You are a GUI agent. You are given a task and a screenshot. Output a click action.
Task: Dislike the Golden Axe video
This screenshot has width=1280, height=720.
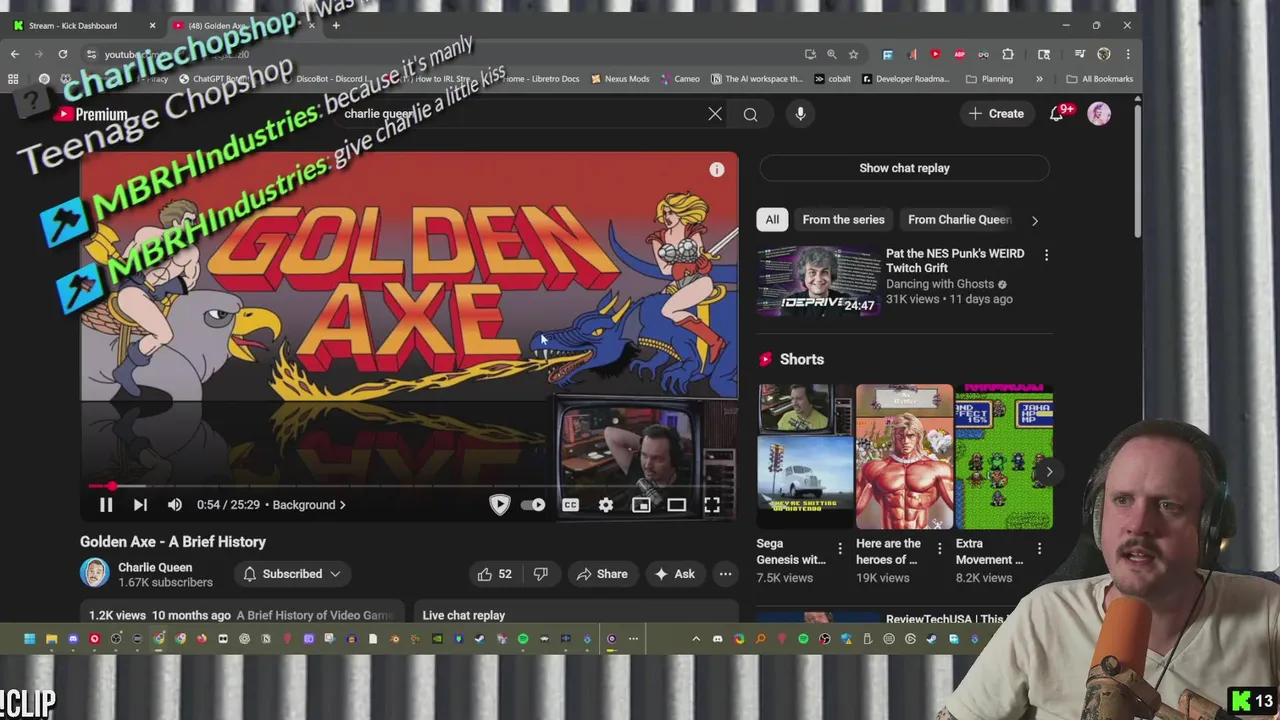541,574
